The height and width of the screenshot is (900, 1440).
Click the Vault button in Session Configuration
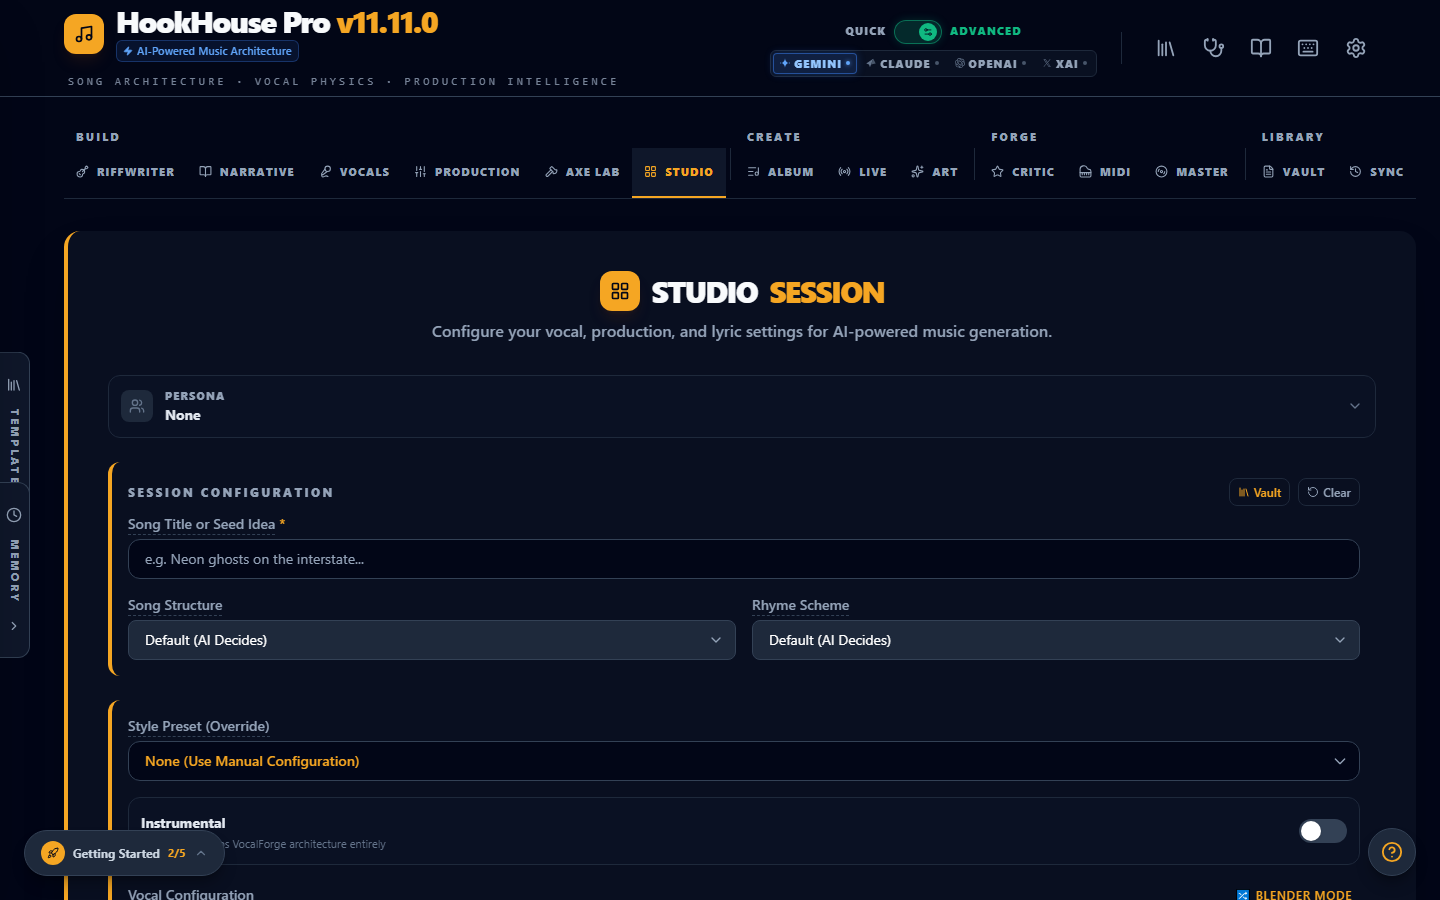1259,492
